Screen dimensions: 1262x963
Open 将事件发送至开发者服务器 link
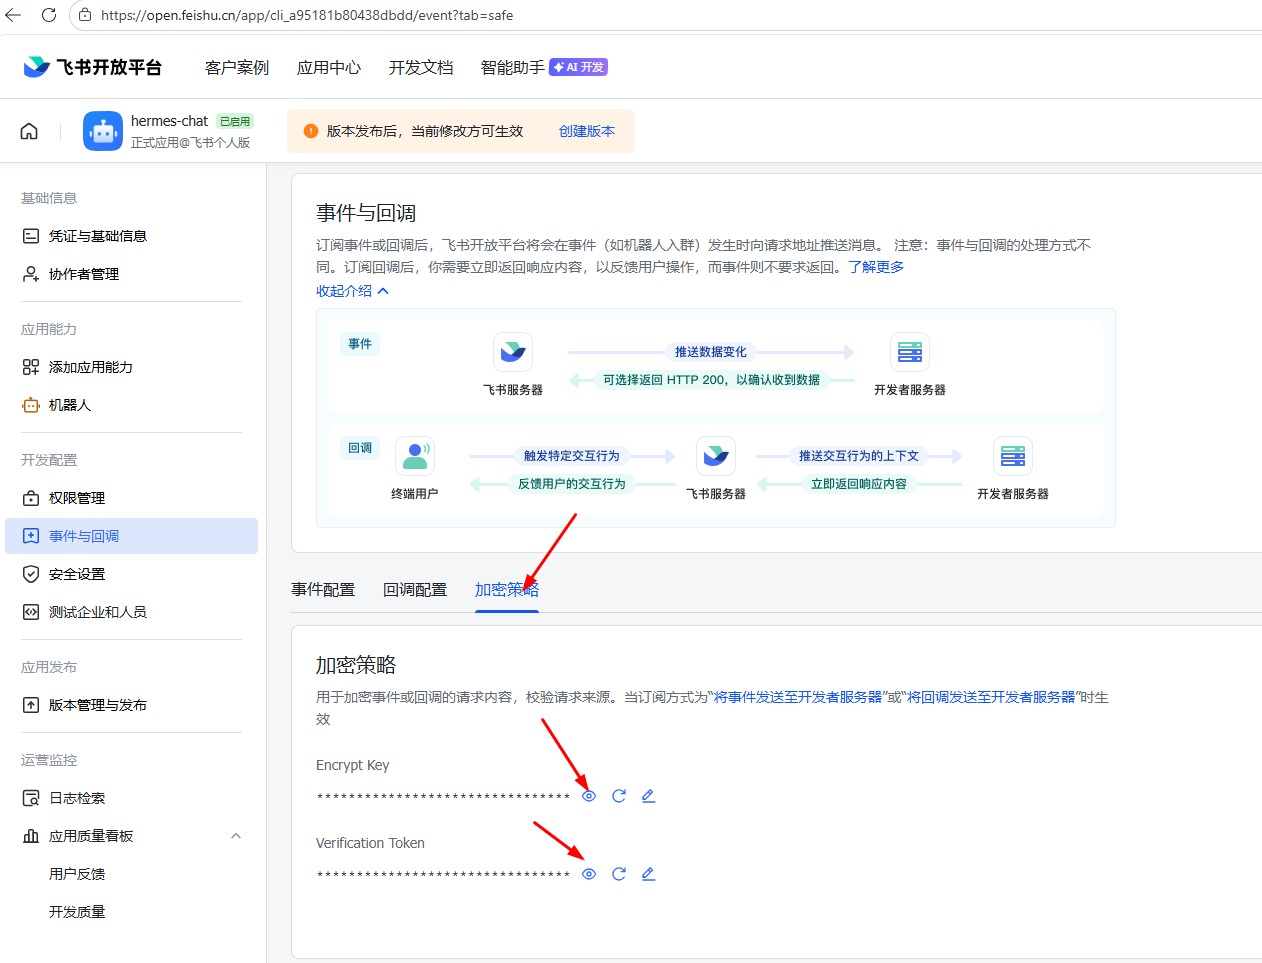798,697
